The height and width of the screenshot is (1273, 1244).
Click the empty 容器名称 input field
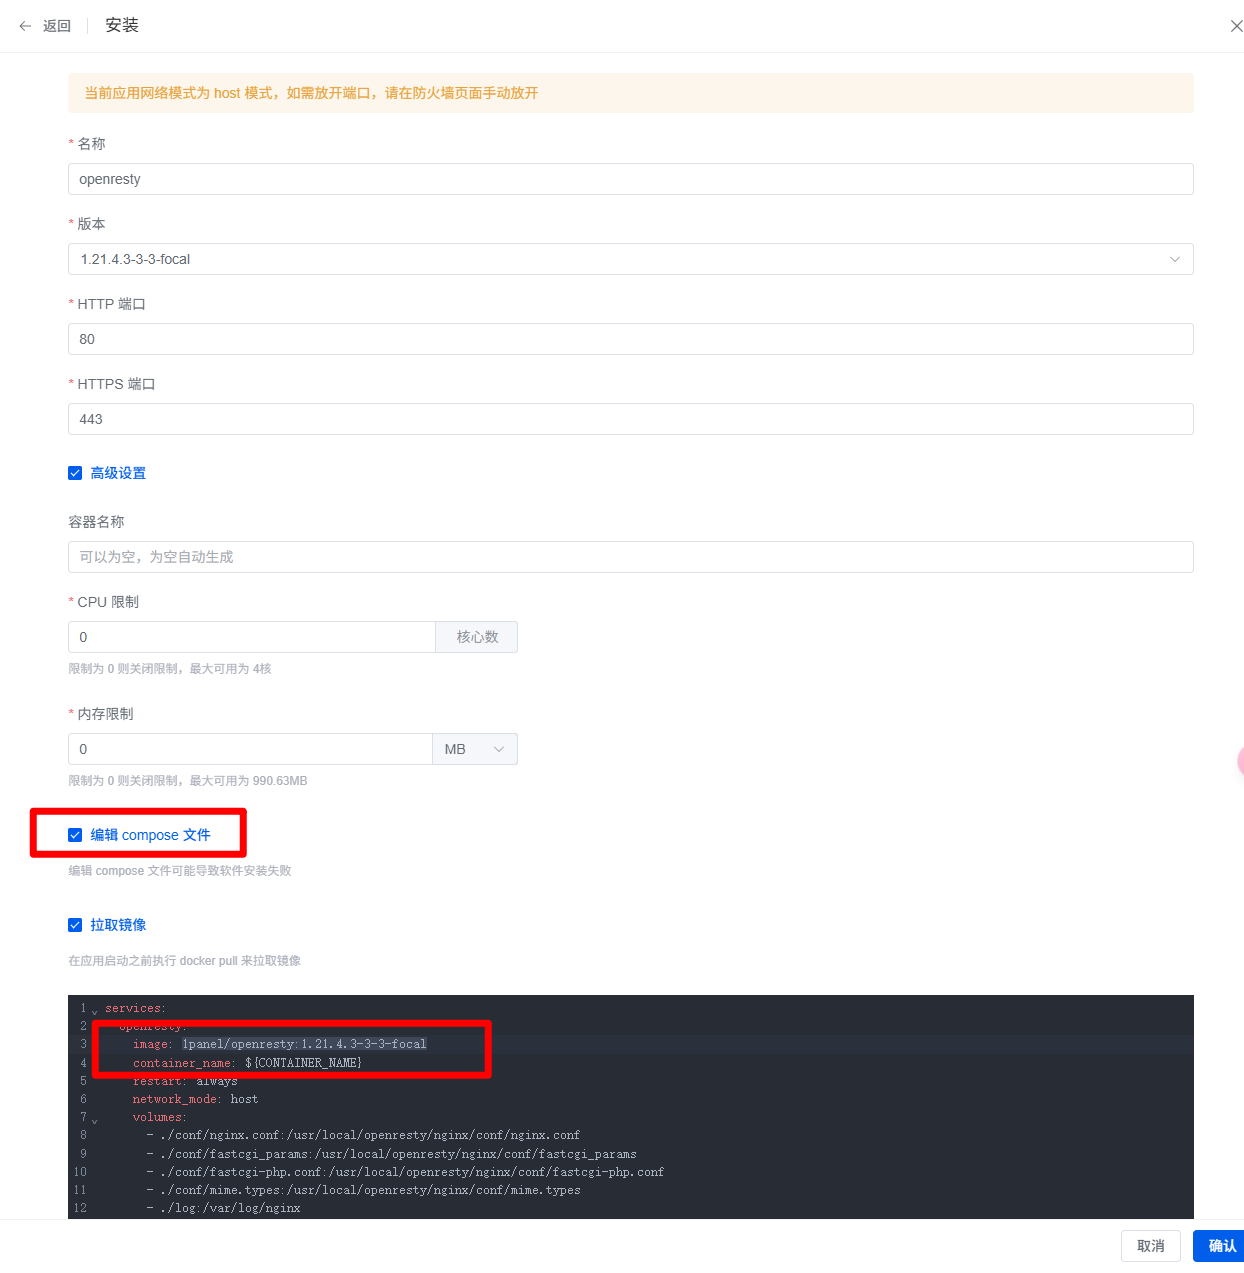click(630, 557)
